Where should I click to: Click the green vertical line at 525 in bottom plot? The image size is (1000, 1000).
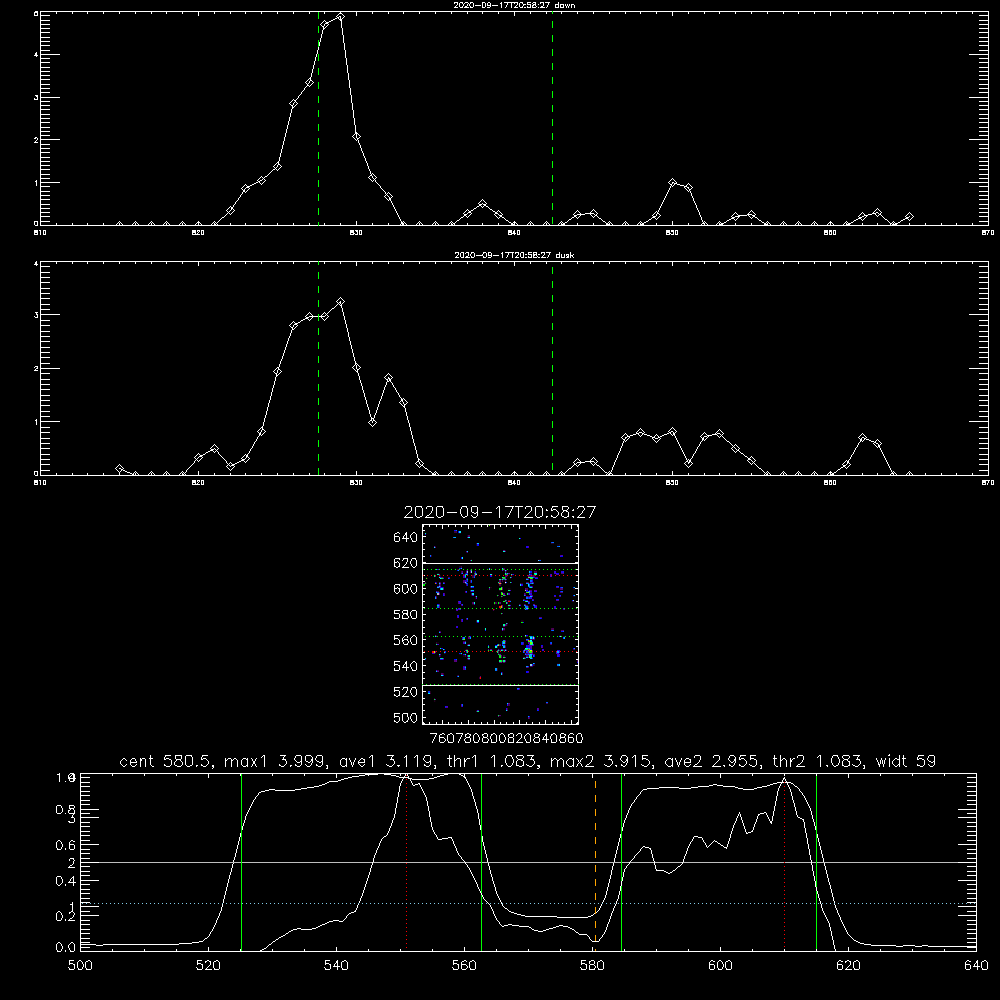coord(241,862)
